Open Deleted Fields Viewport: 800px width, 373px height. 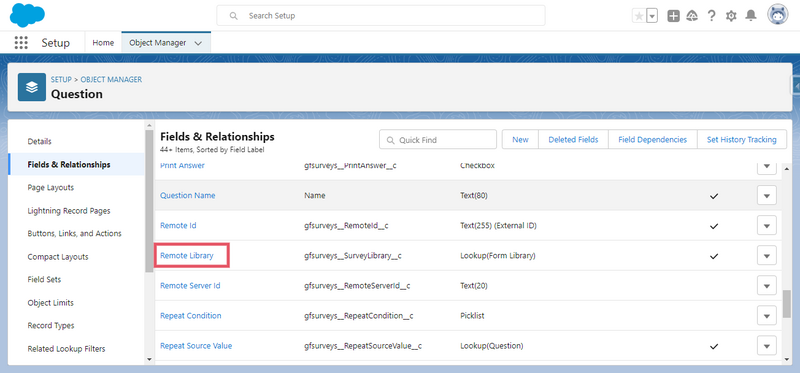[573, 139]
